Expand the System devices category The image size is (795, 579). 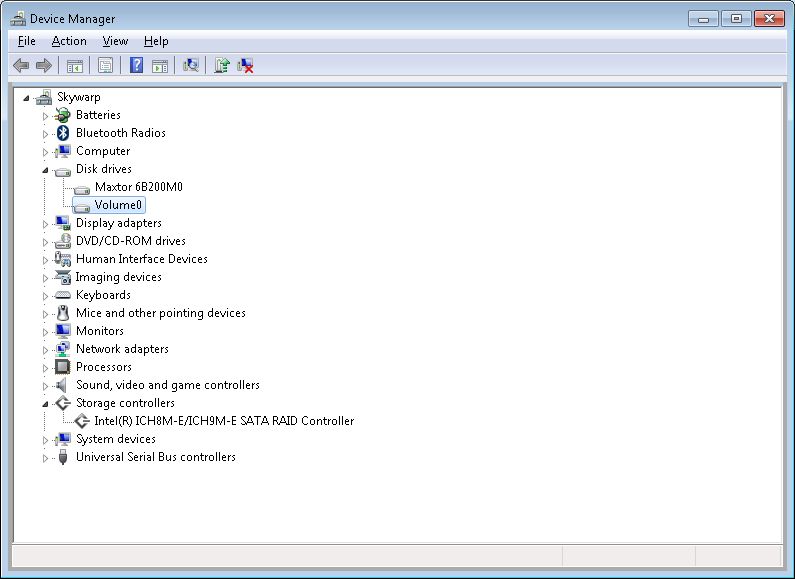45,440
